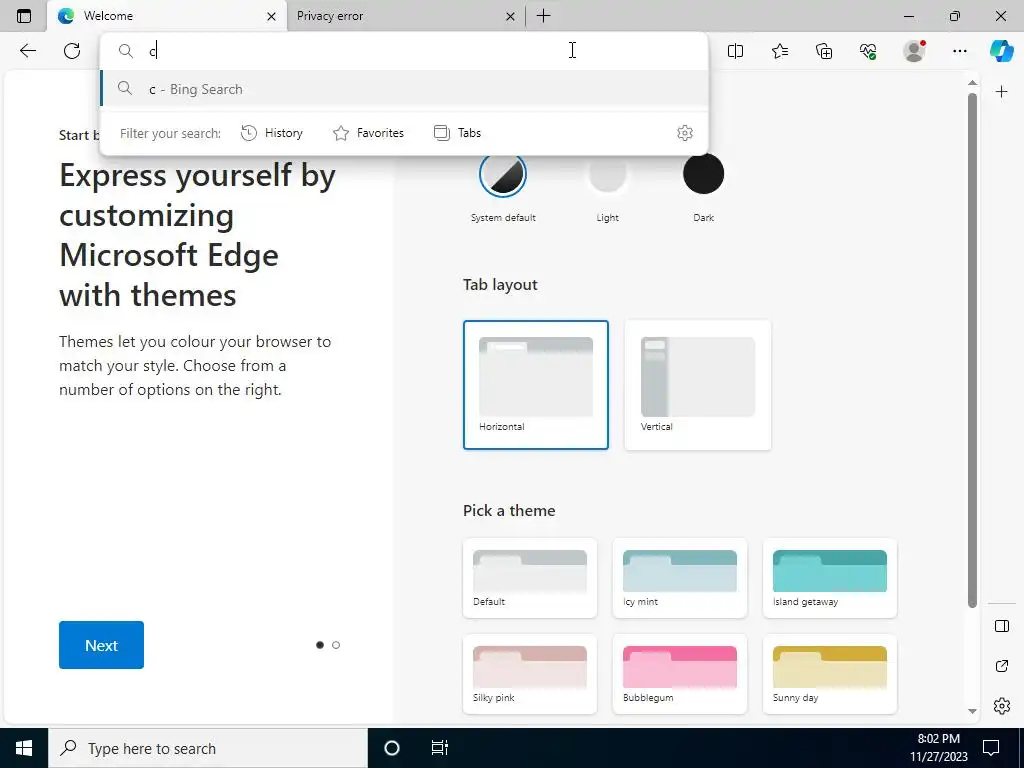Click the second page indicator dot
The width and height of the screenshot is (1024, 768).
coord(336,645)
